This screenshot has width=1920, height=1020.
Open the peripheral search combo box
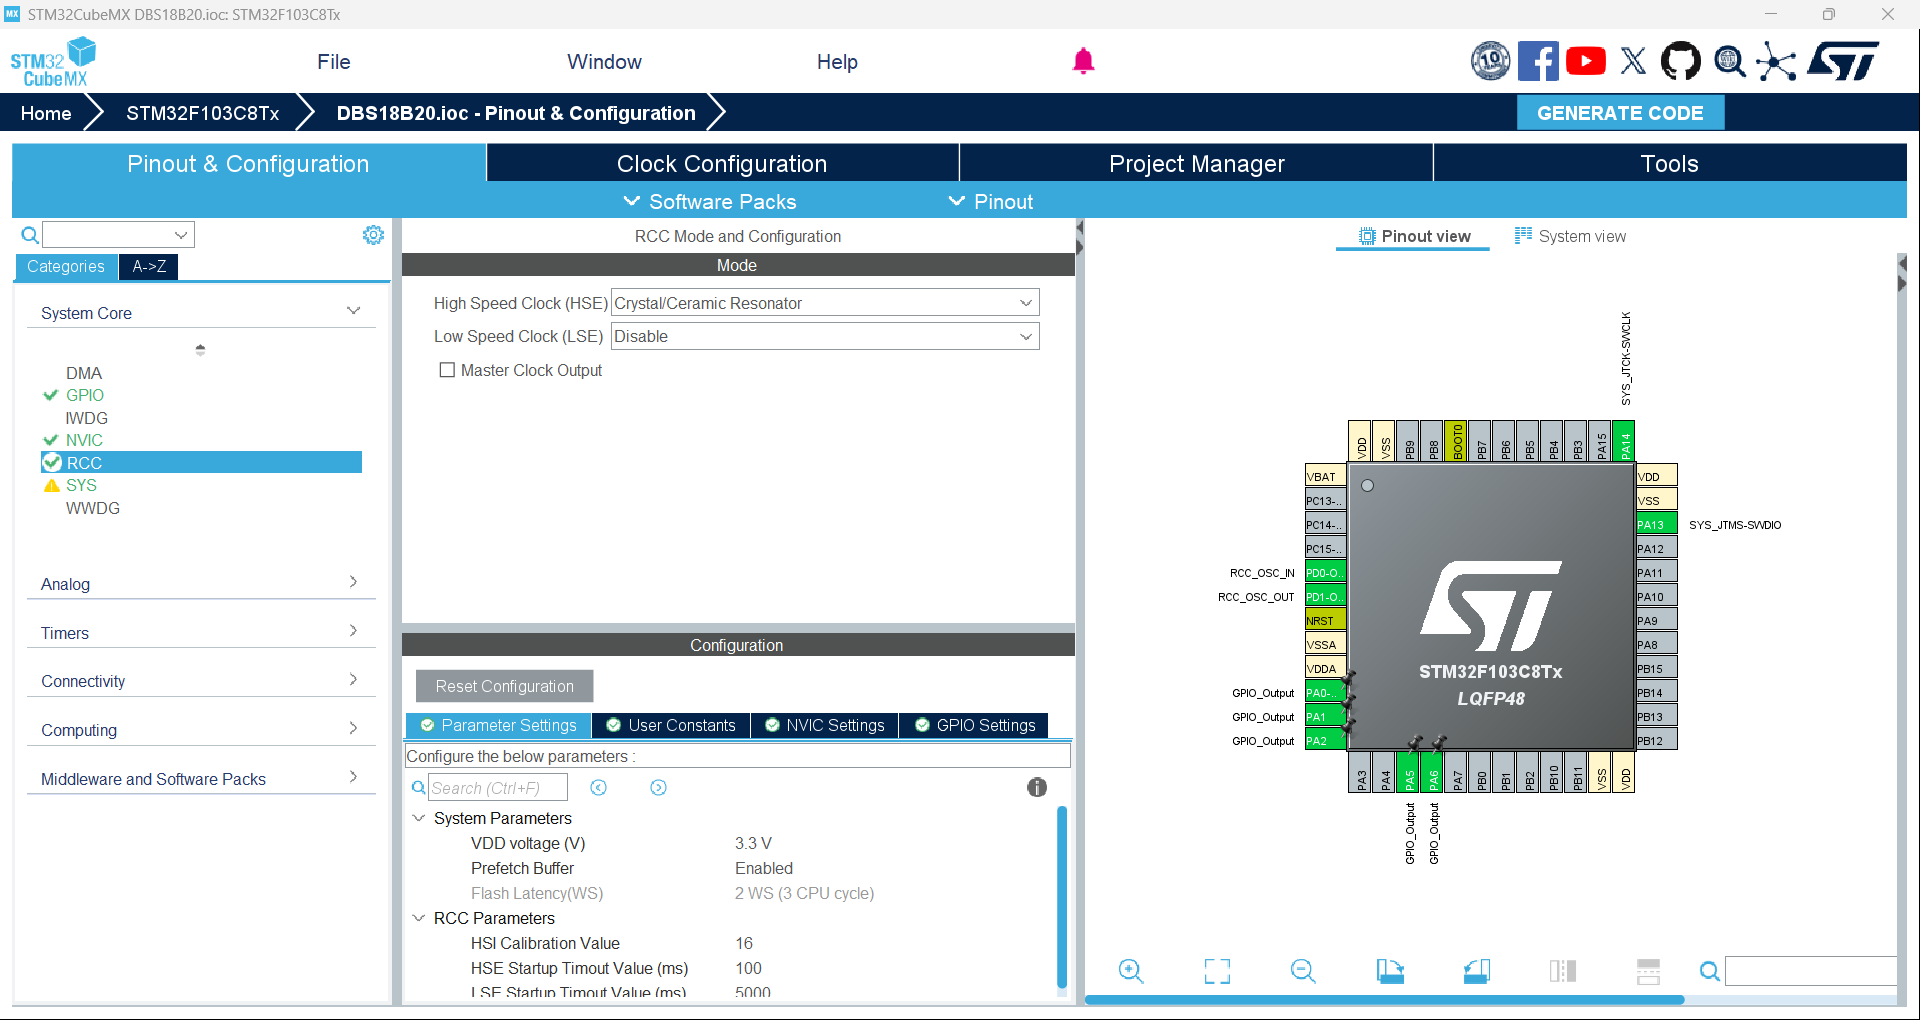pyautogui.click(x=118, y=235)
